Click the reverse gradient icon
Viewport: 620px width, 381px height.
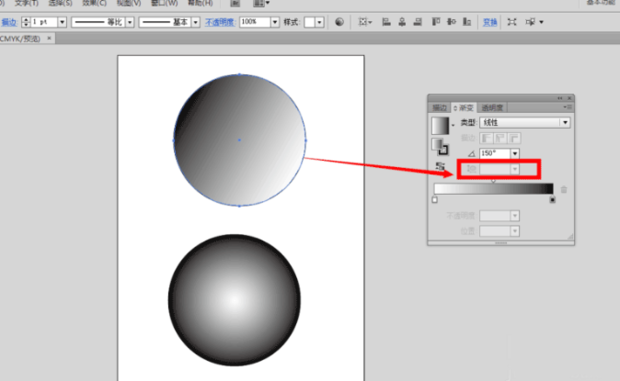pyautogui.click(x=440, y=166)
